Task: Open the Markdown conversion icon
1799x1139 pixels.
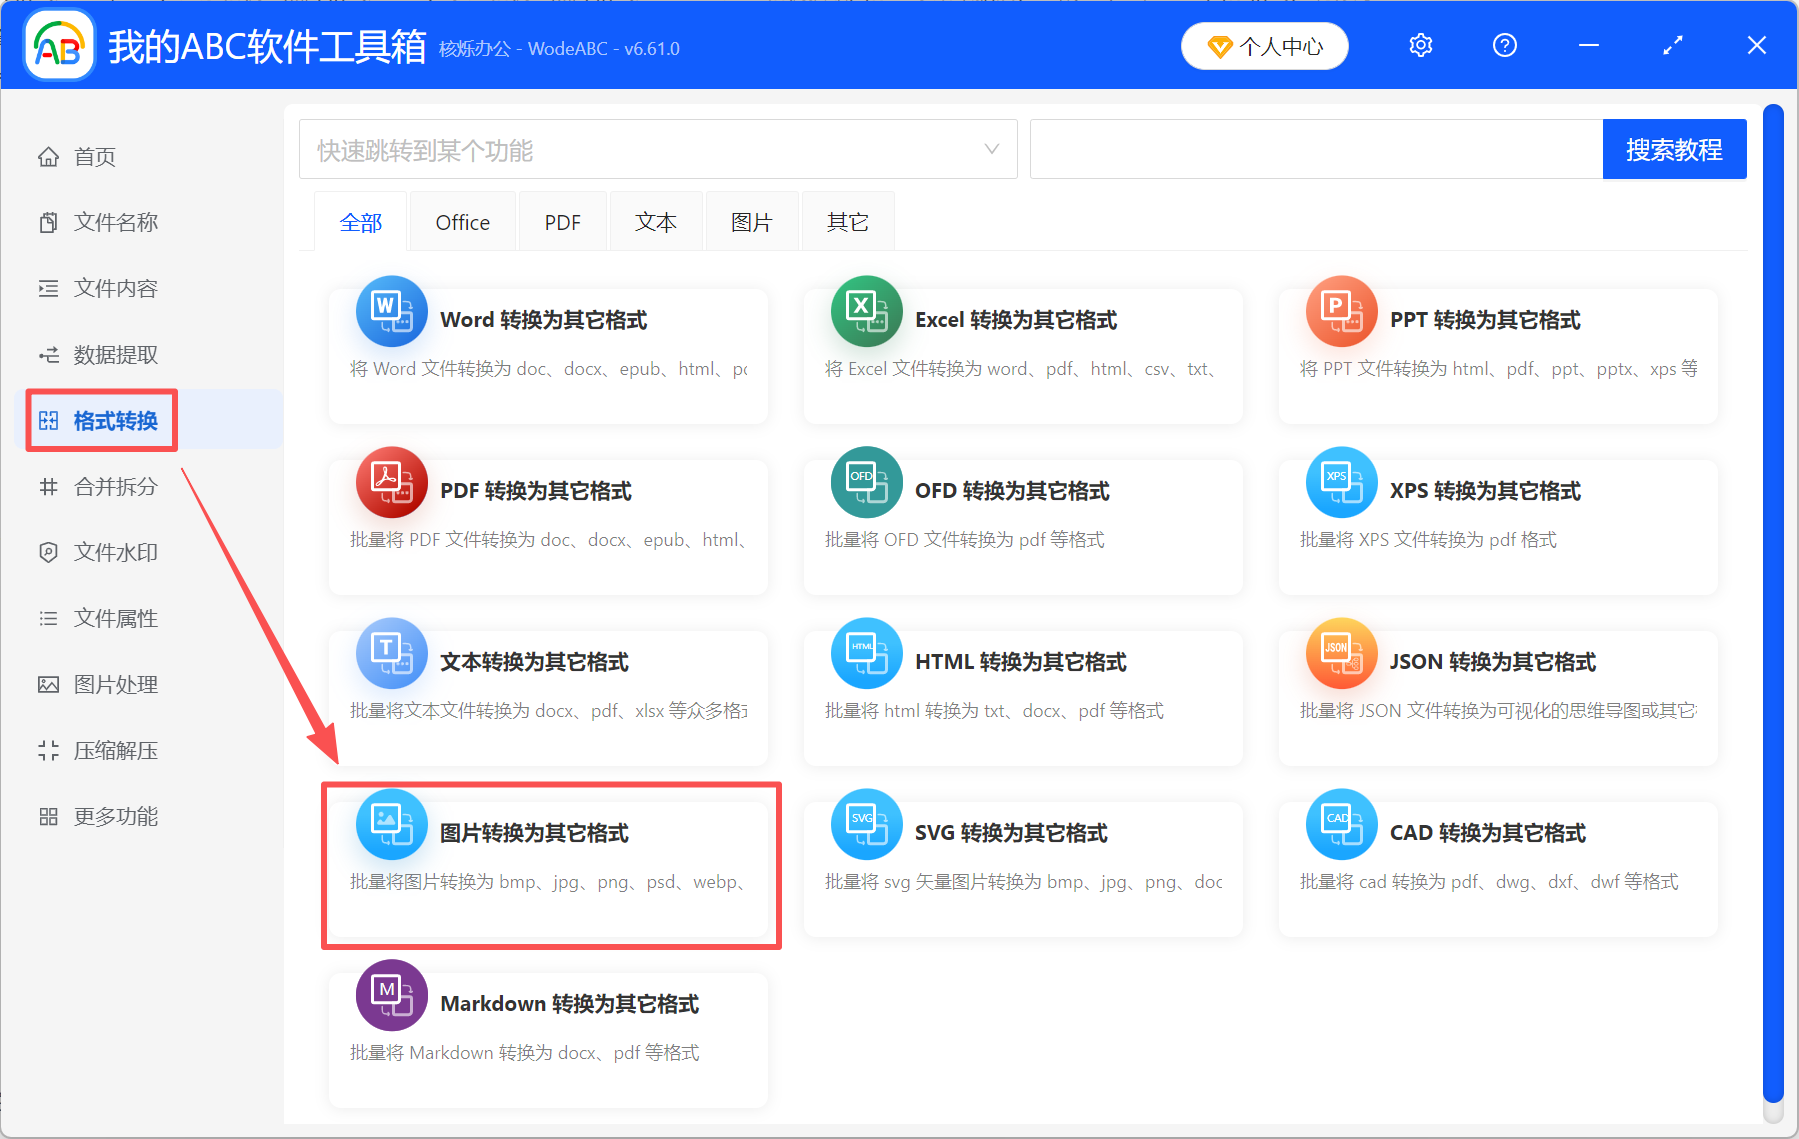Action: (x=391, y=996)
